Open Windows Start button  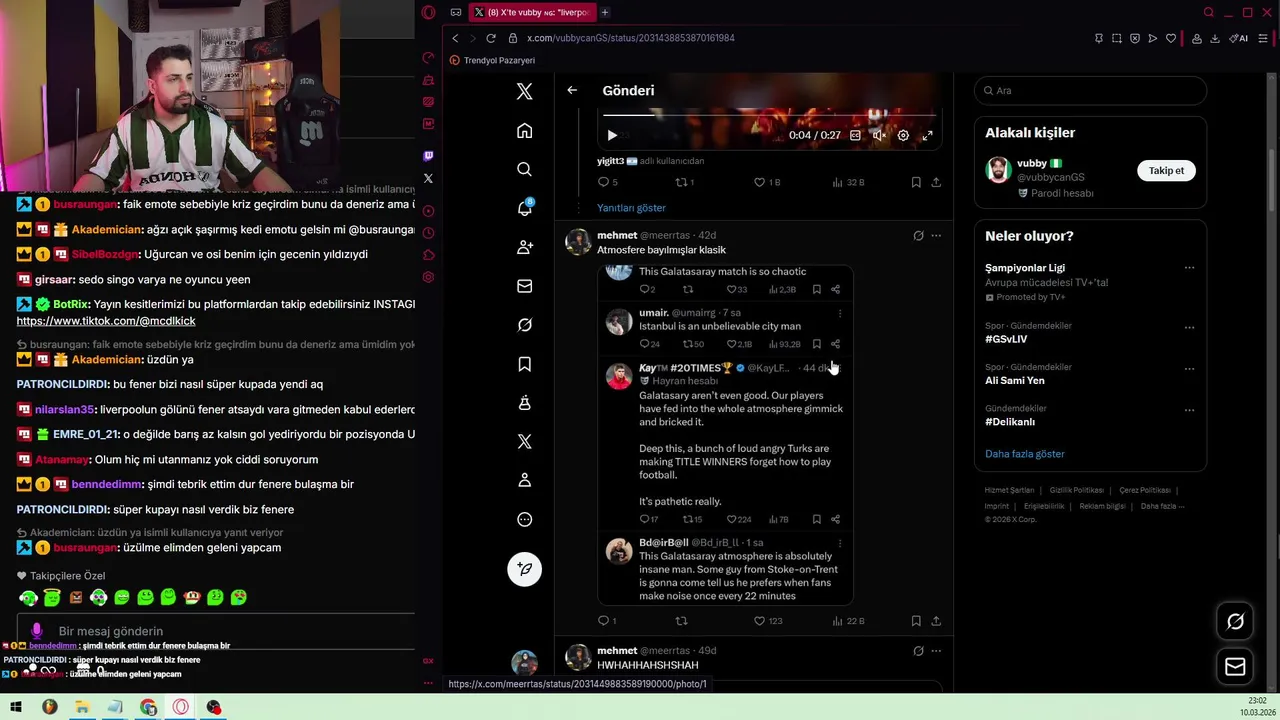16,707
